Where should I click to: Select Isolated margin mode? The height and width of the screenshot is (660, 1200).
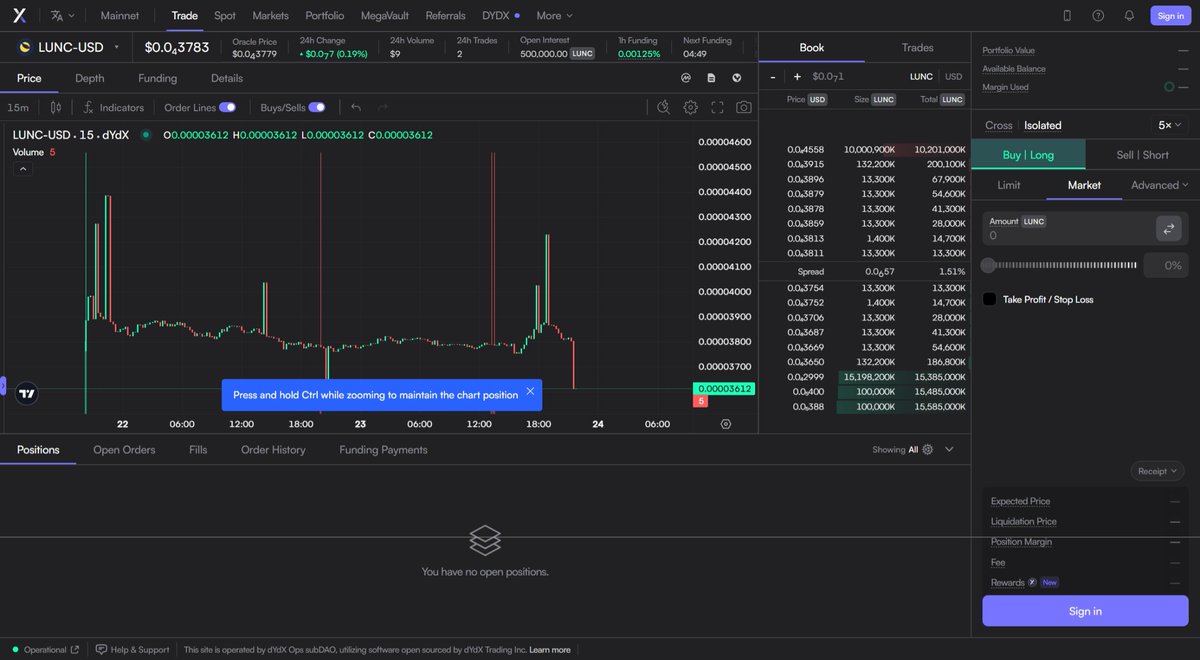1043,125
